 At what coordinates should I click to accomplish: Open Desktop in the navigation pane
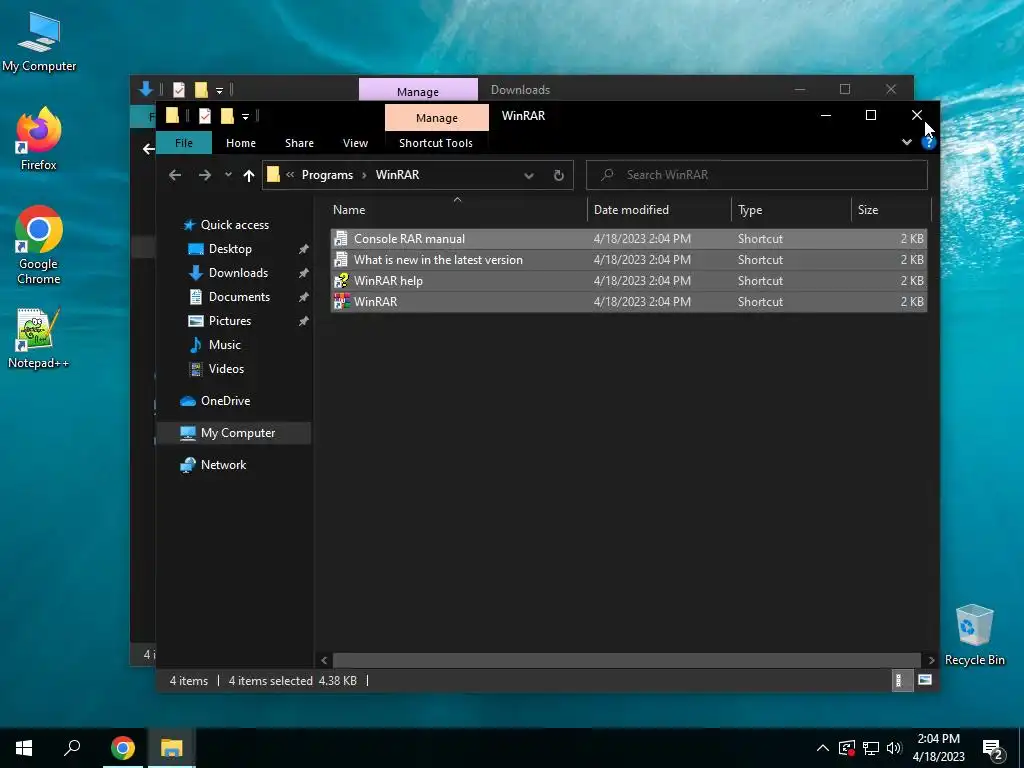(x=230, y=249)
